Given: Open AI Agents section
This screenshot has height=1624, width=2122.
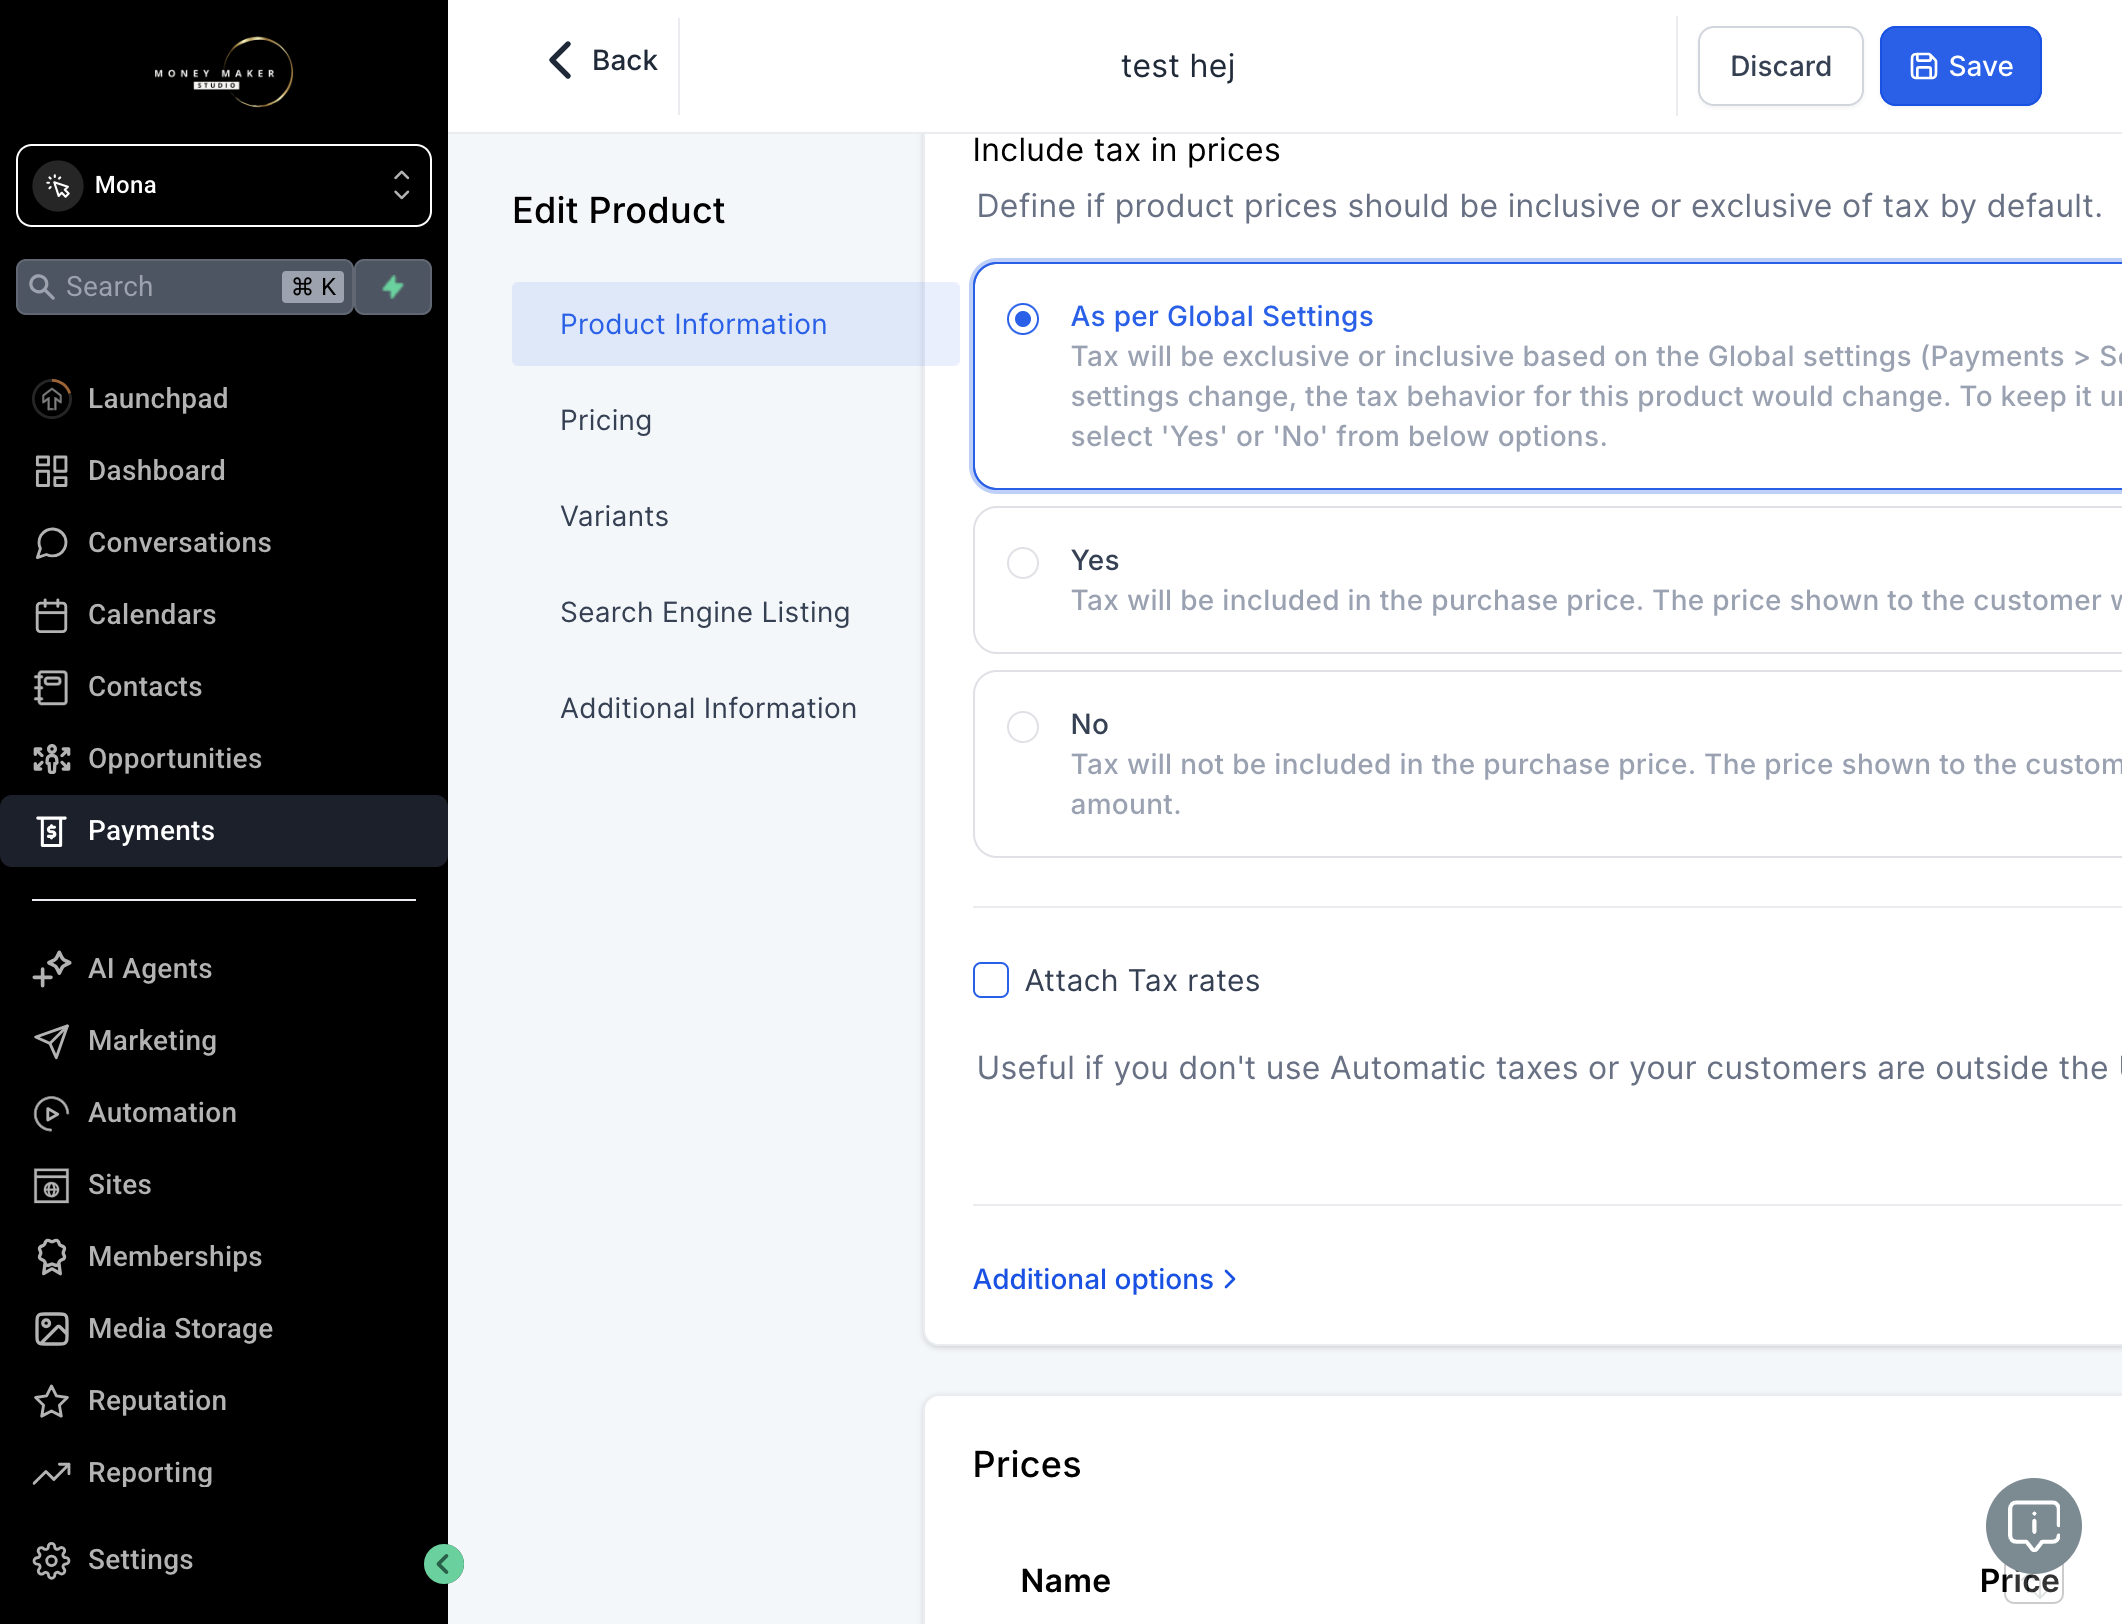Looking at the screenshot, I should (x=224, y=968).
